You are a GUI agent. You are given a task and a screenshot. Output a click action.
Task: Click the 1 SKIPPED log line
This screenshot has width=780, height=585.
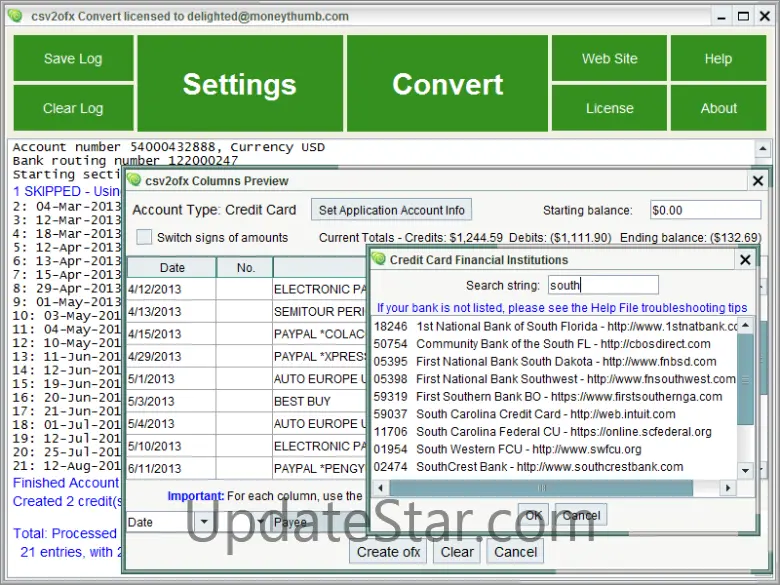tap(67, 192)
